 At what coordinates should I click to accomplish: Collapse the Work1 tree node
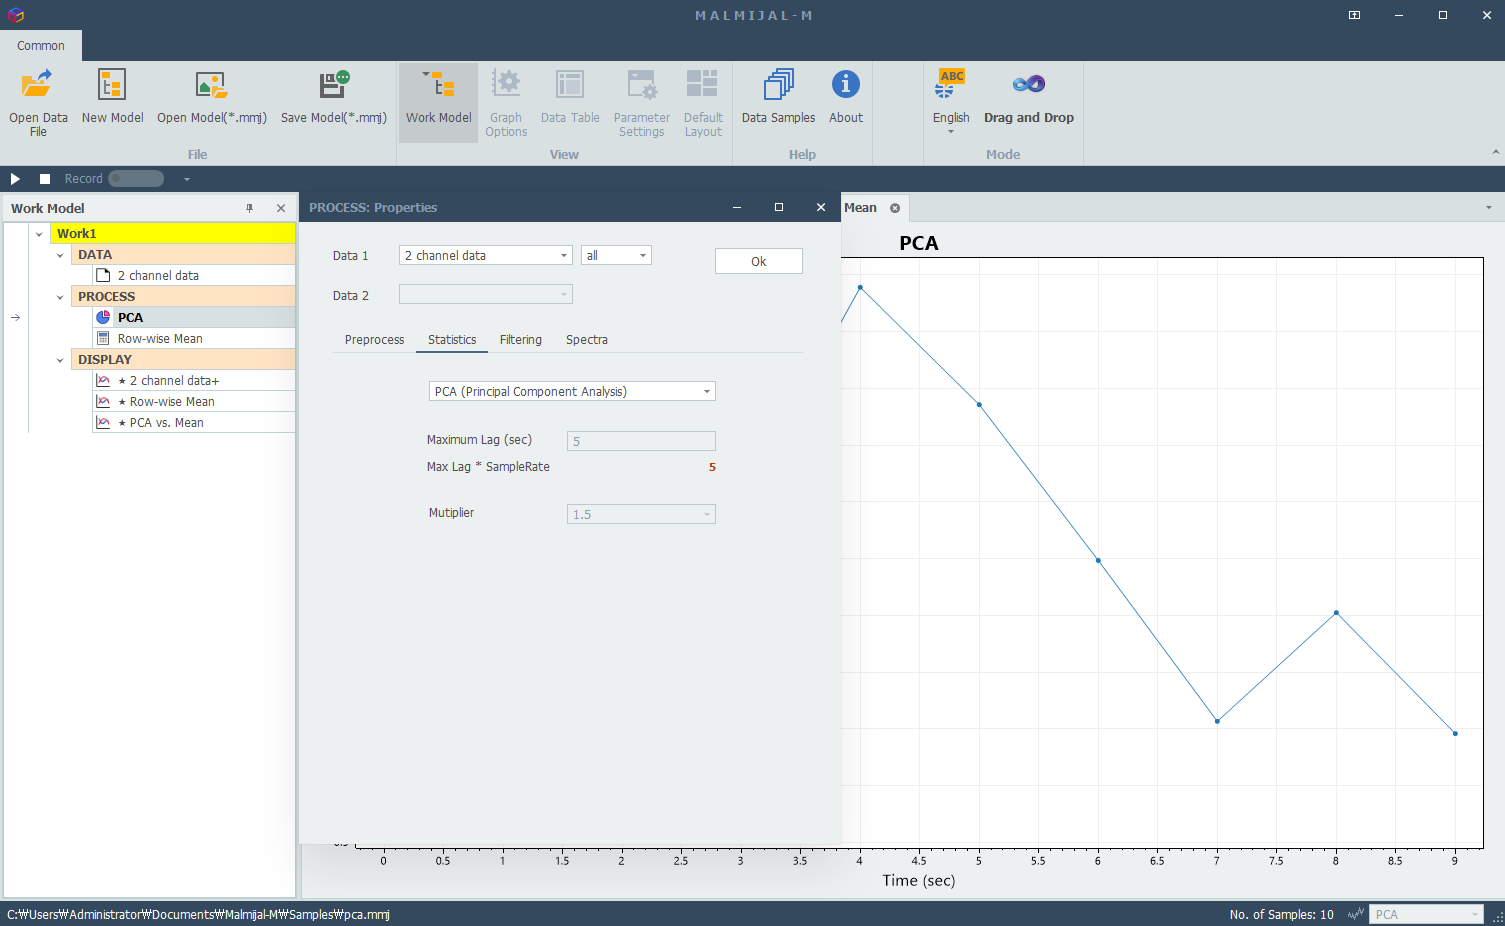point(39,234)
